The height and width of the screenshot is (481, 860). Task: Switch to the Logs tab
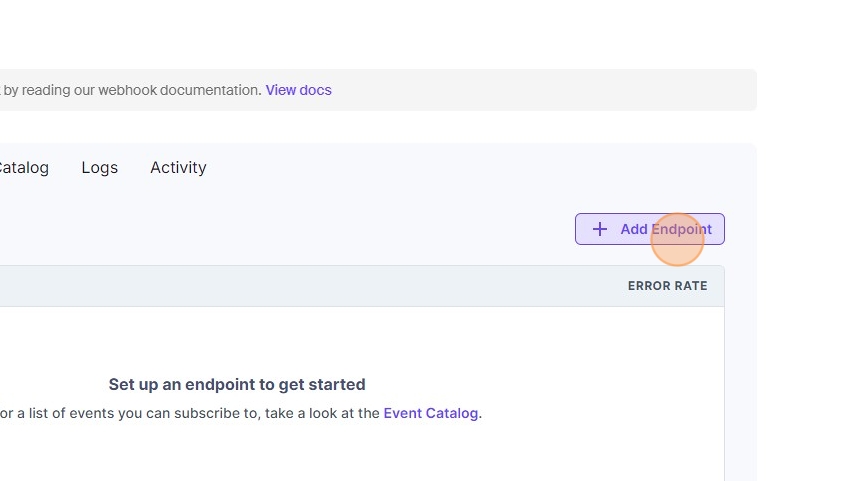click(99, 168)
